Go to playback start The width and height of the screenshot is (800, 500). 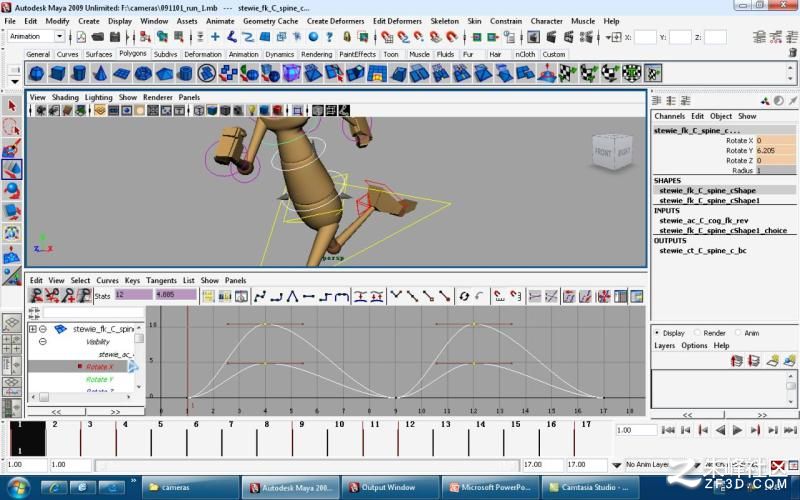pos(668,430)
